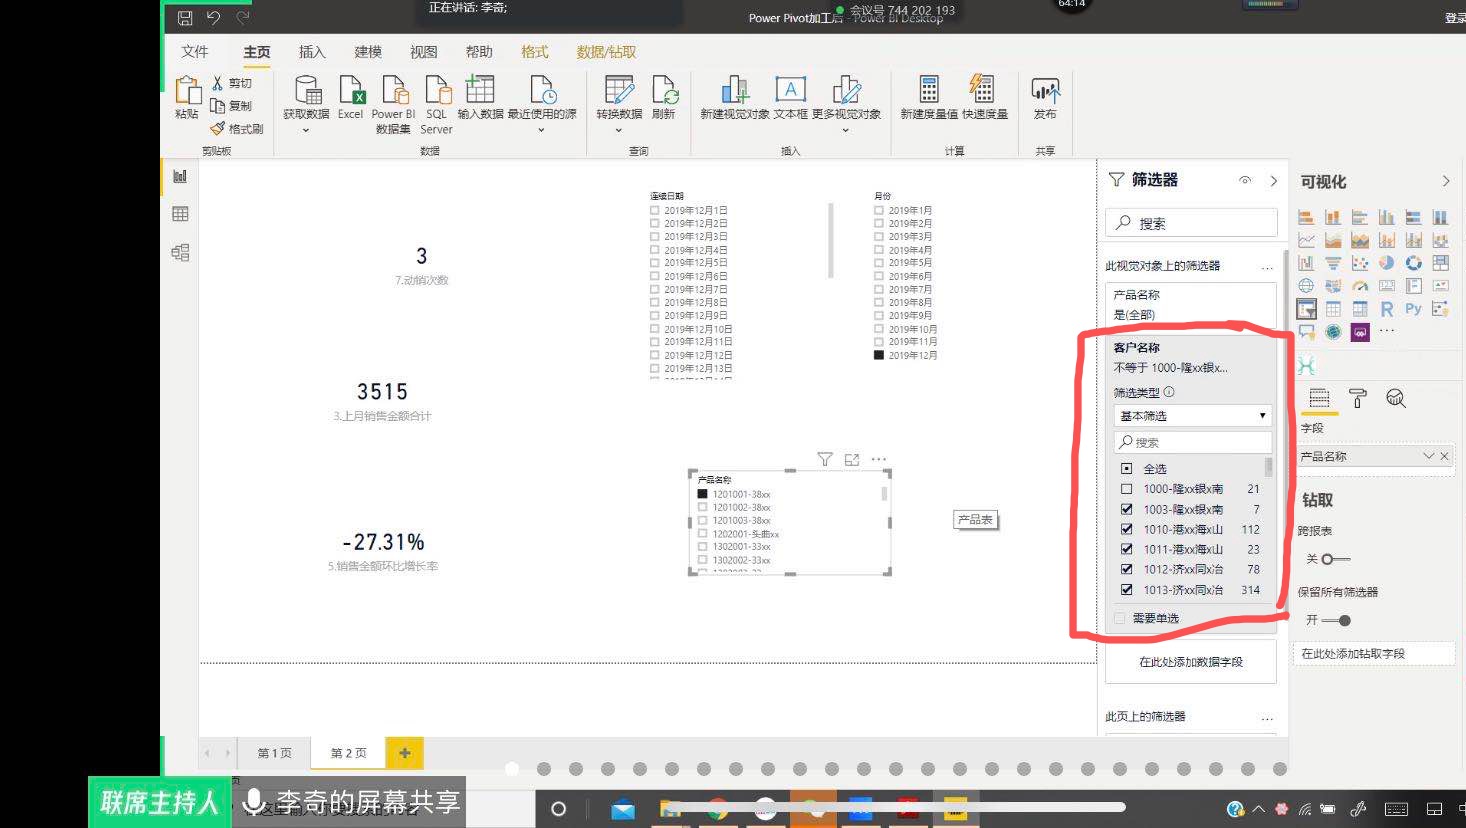Image resolution: width=1466 pixels, height=828 pixels.
Task: Uncheck the 1013-济xx同x治 checkbox
Action: 1127,590
